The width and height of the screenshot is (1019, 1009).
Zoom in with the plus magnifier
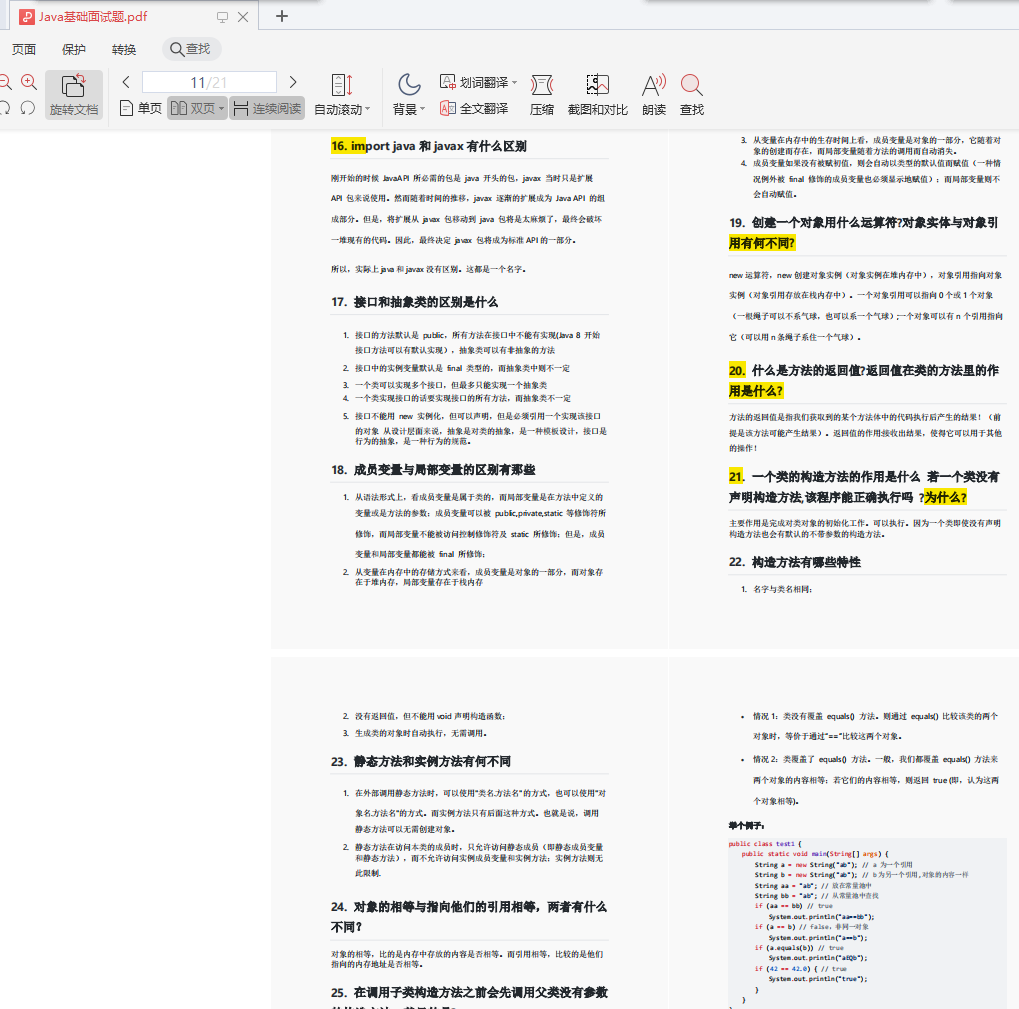pos(29,82)
